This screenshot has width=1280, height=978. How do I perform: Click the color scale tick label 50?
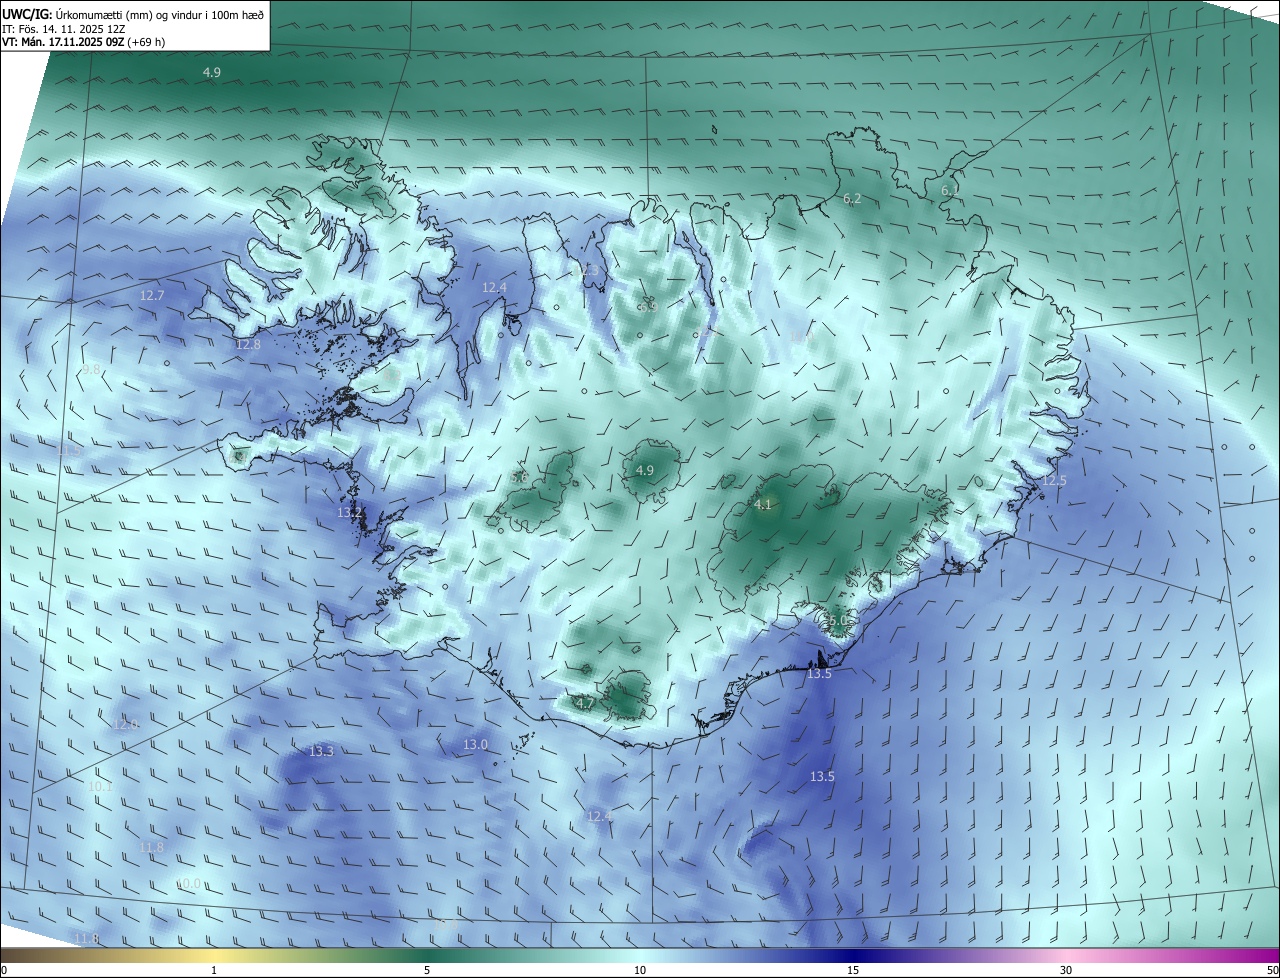[x=1272, y=970]
